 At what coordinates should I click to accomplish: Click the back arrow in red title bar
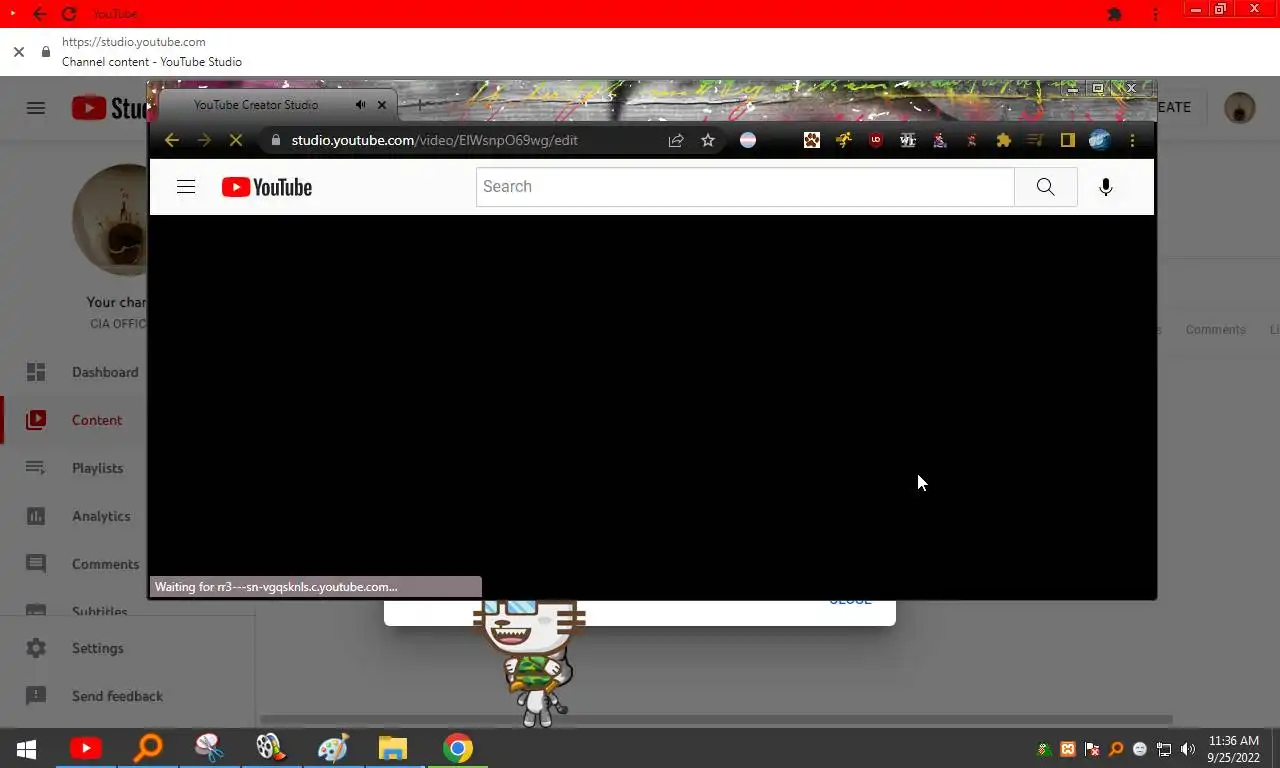coord(40,14)
